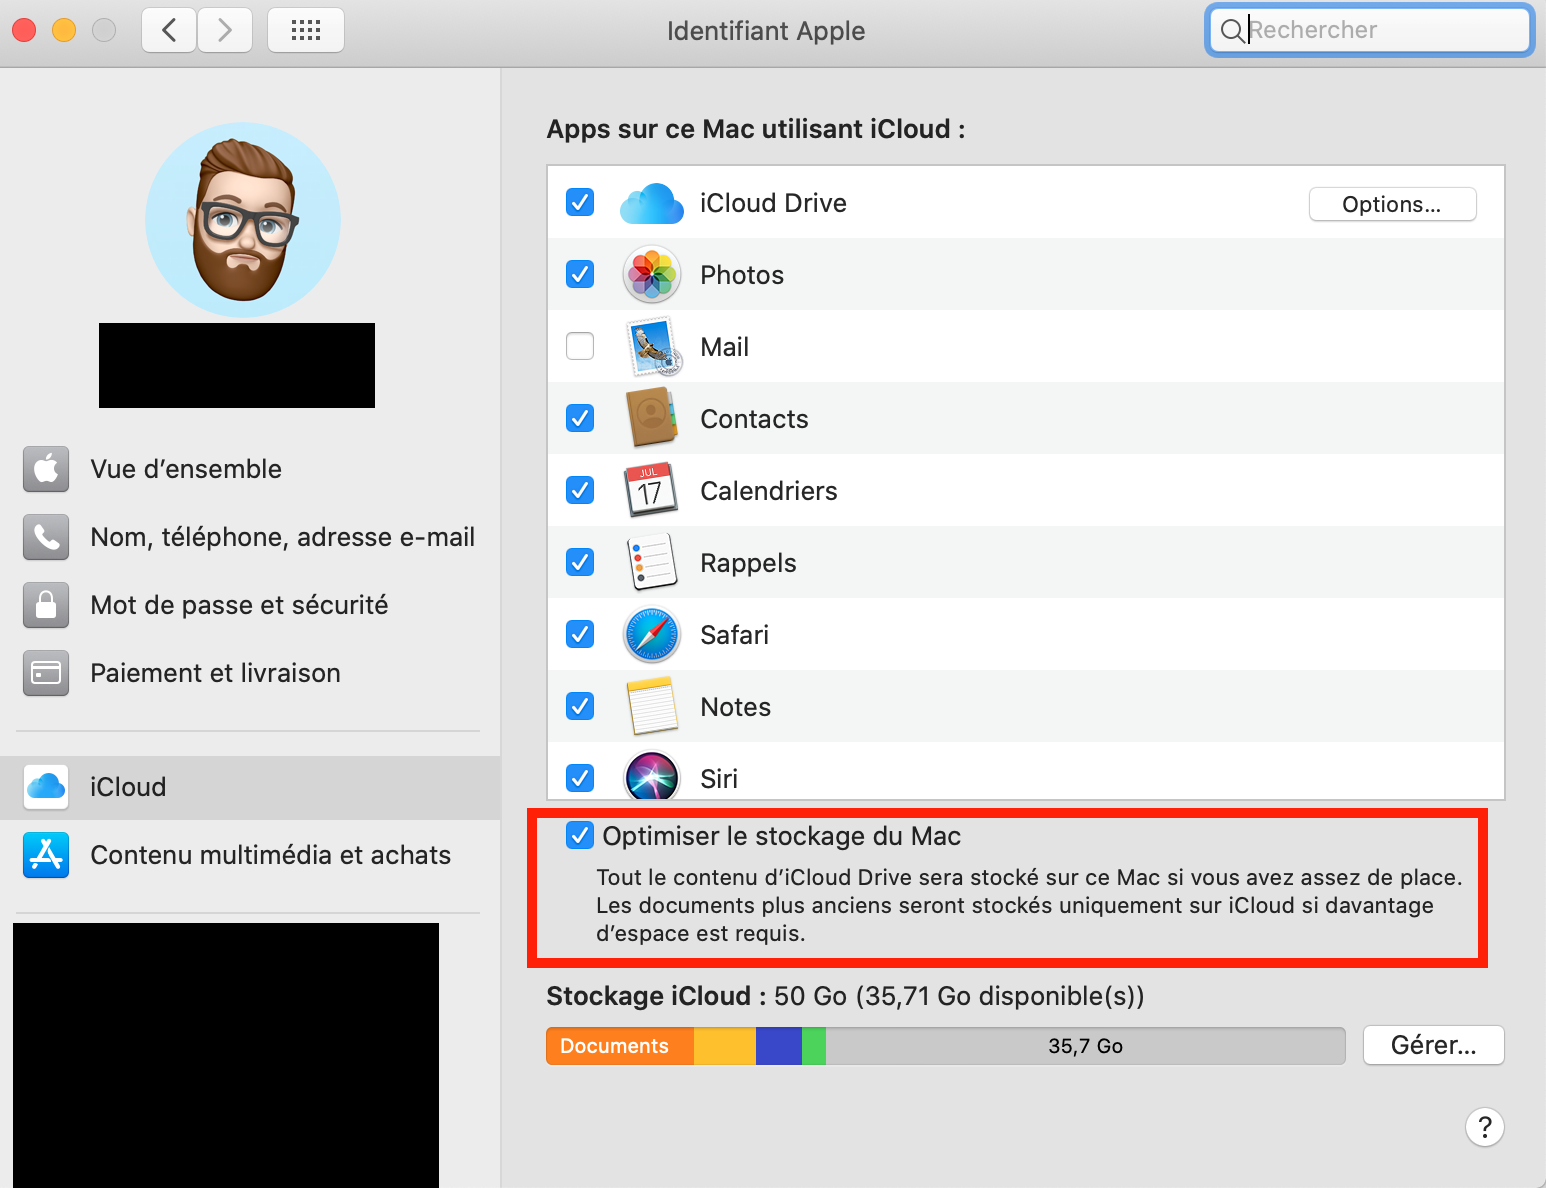The height and width of the screenshot is (1188, 1546).
Task: Uncheck the Siri checkbox
Action: tap(580, 777)
